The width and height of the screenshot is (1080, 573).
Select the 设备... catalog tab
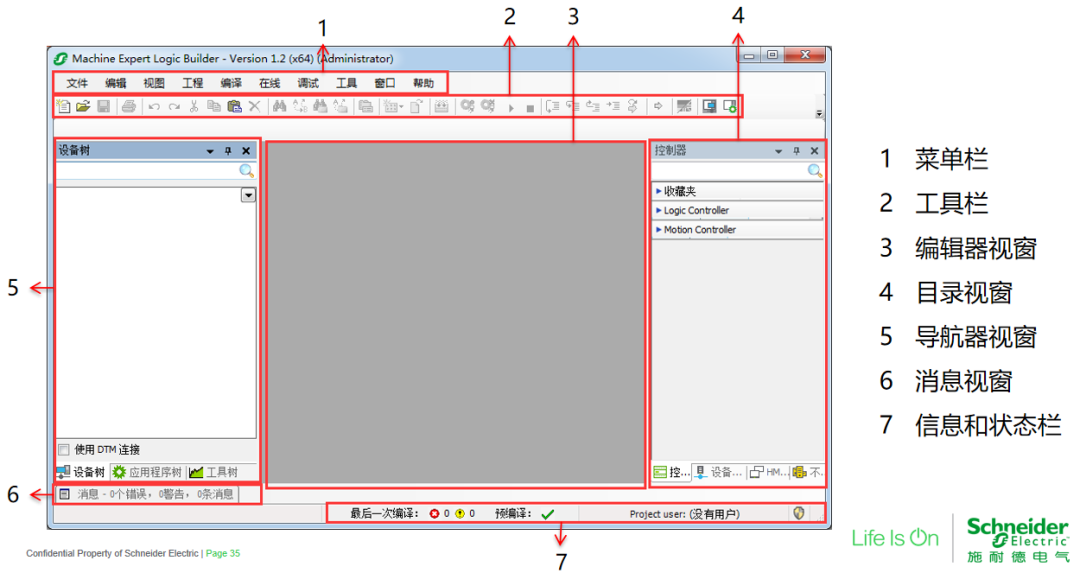(718, 472)
